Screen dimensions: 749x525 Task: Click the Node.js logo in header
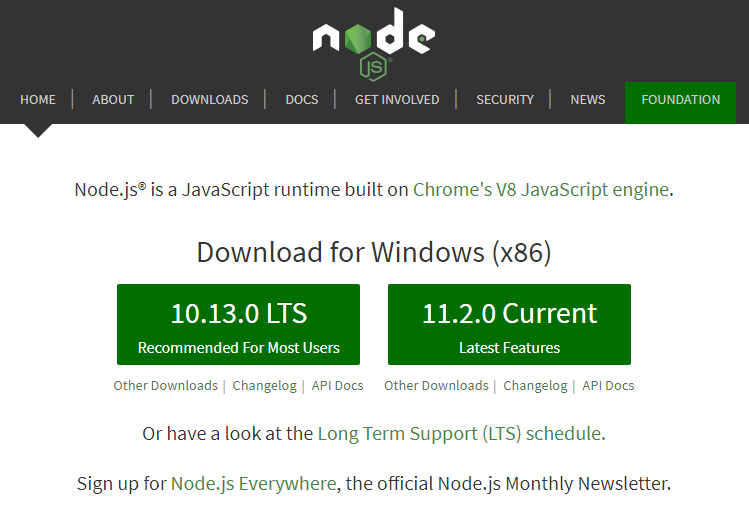click(373, 42)
